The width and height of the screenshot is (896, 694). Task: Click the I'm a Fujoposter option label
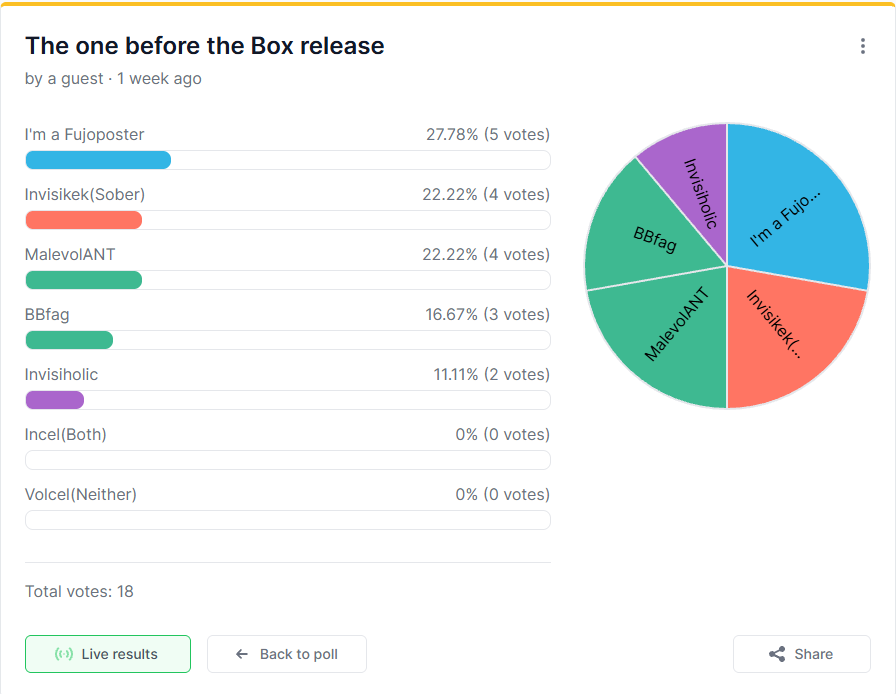click(85, 134)
